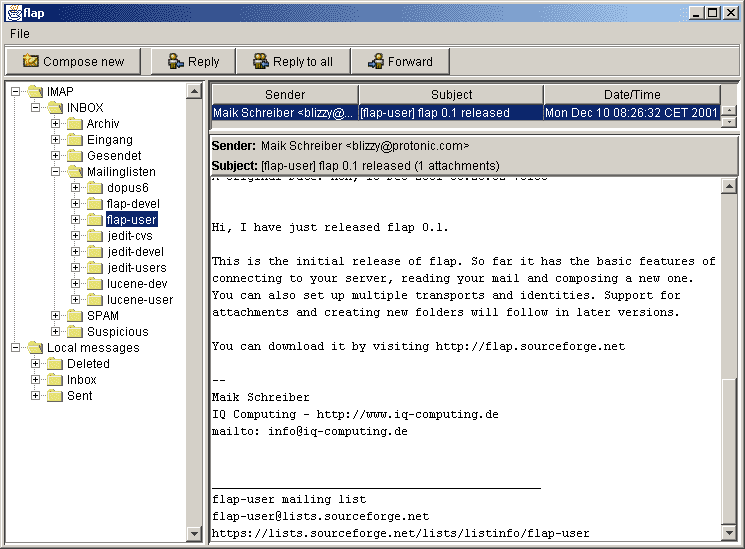This screenshot has width=745, height=549.
Task: Click the IMAP root folder icon
Action: pyautogui.click(x=35, y=92)
